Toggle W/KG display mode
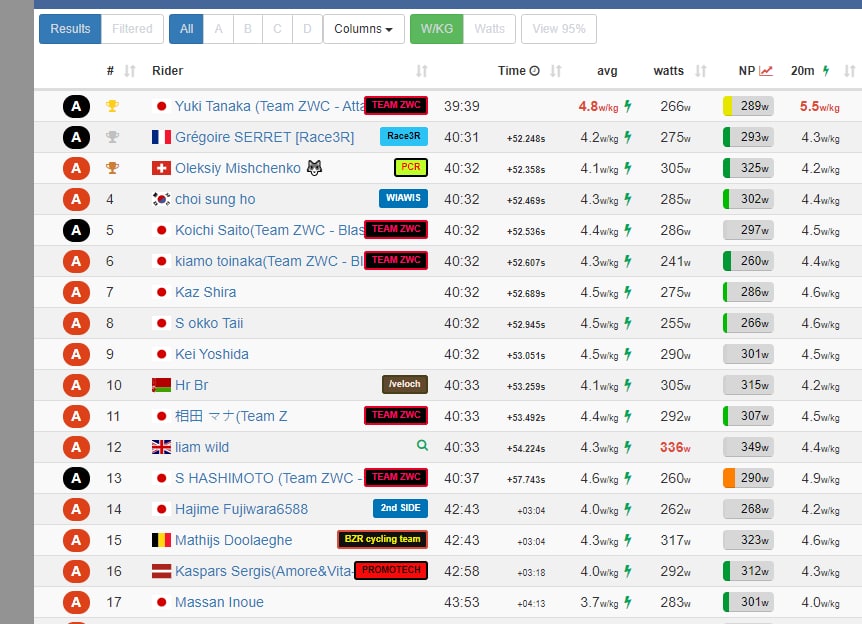Image resolution: width=862 pixels, height=624 pixels. pos(436,29)
